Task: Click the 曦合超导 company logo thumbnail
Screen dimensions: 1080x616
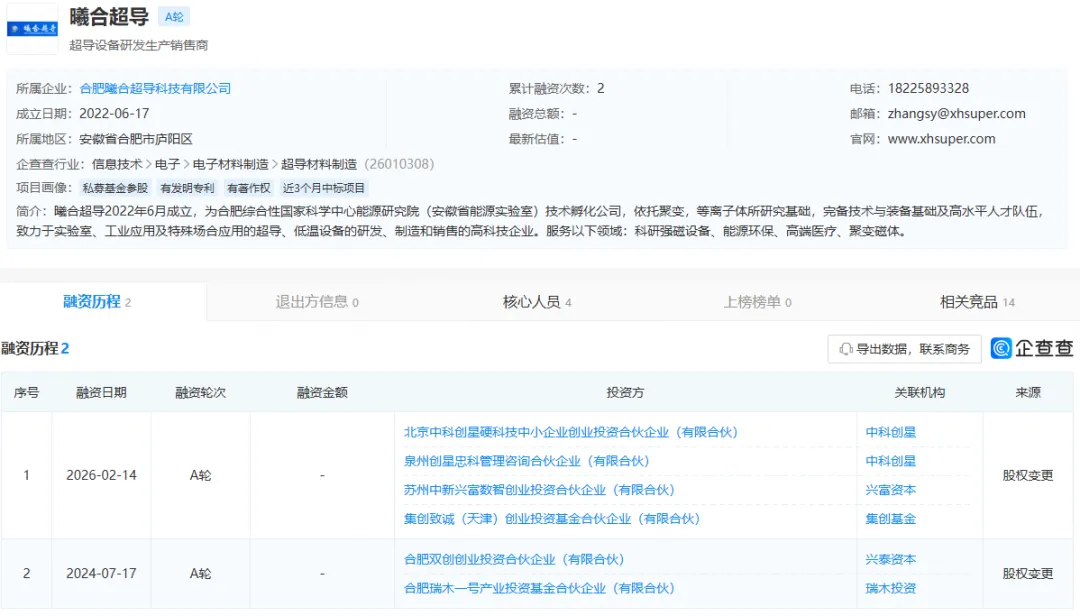Action: coord(32,28)
